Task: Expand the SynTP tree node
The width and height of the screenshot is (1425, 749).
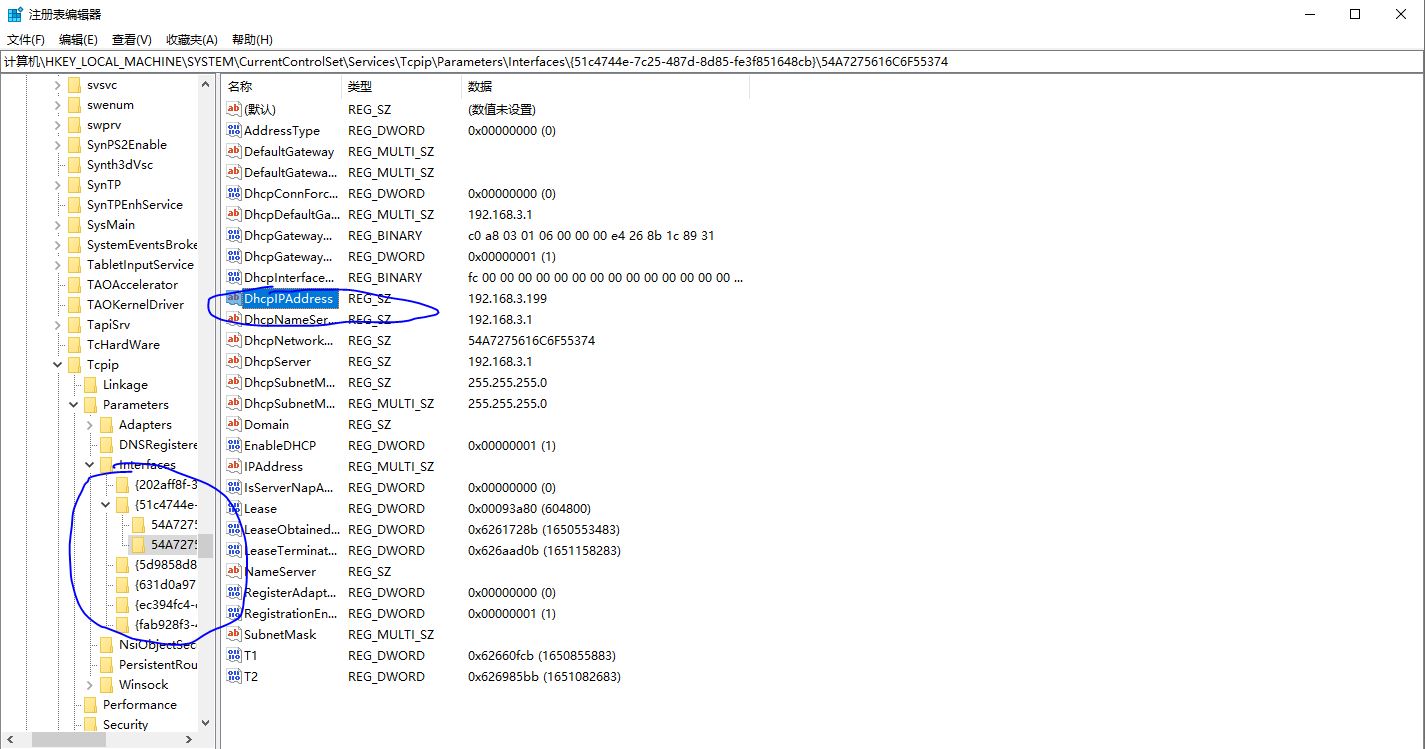Action: (58, 185)
